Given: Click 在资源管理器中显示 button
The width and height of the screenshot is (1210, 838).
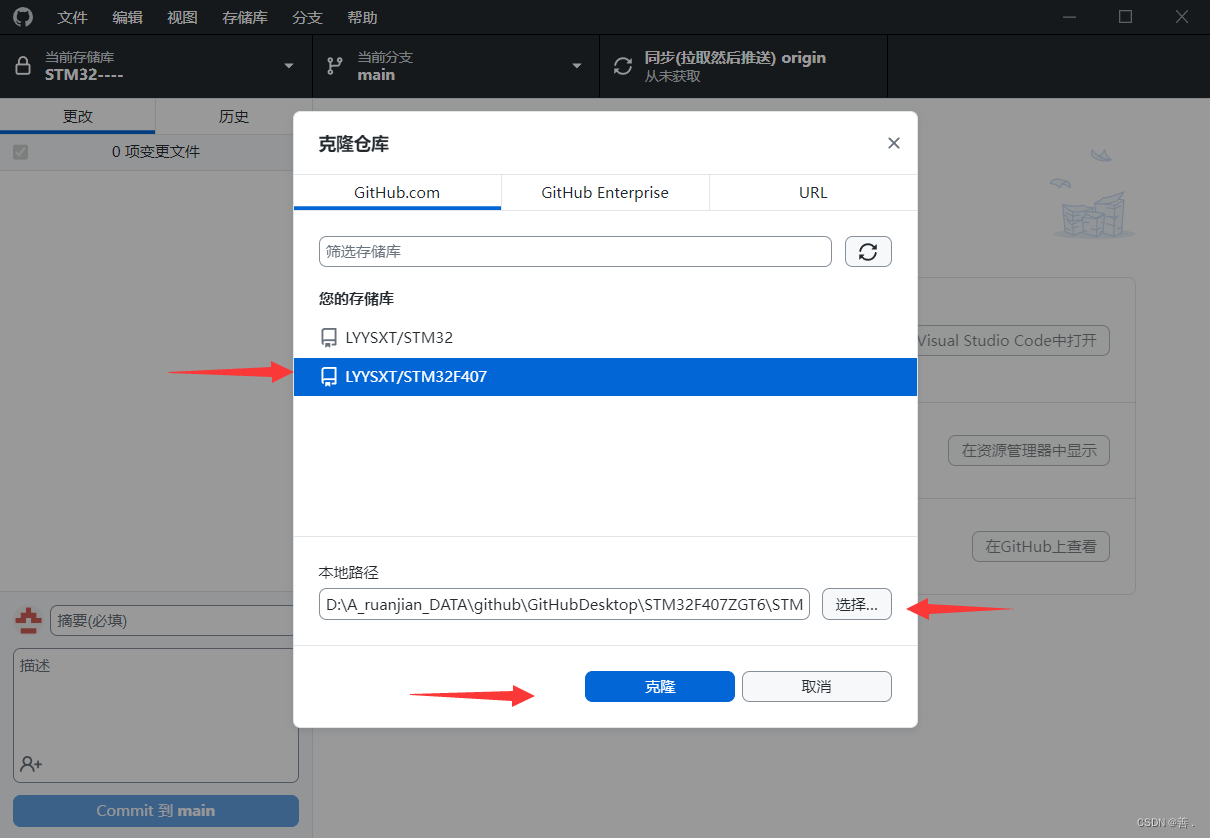Looking at the screenshot, I should 1029,451.
